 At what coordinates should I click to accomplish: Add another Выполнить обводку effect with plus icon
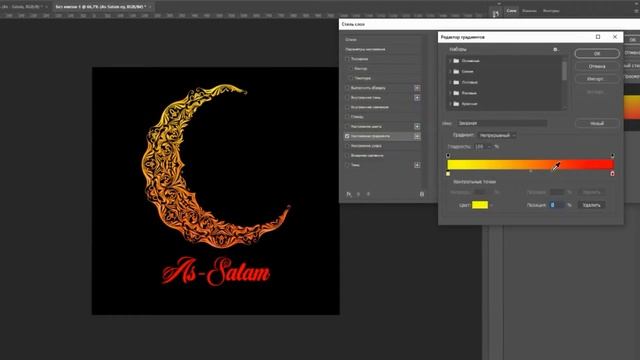[417, 88]
